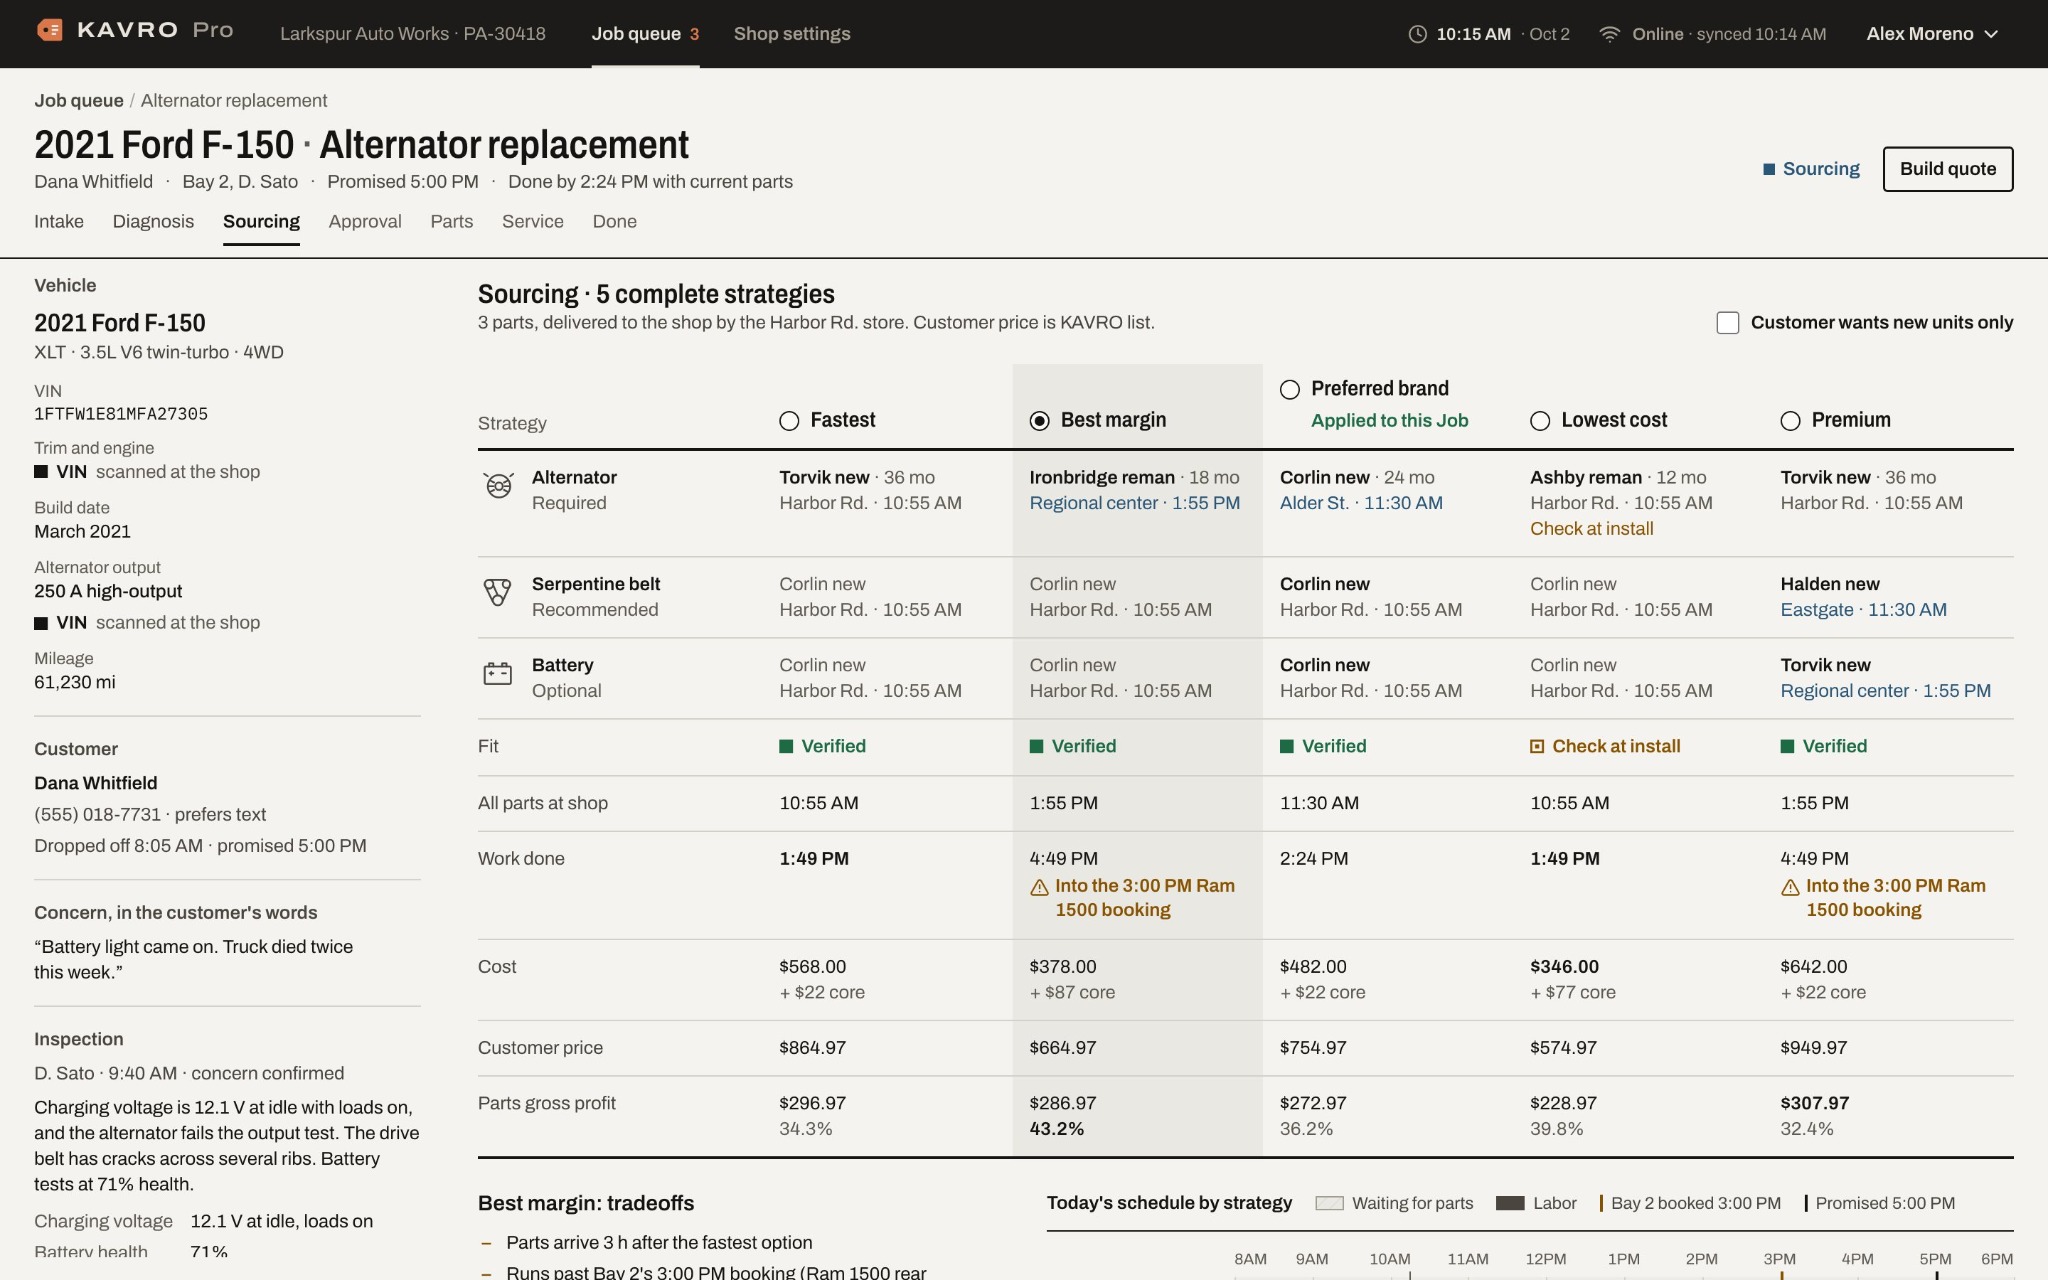Viewport: 2048px width, 1280px height.
Task: Select the Fastest strategy radio button
Action: (x=789, y=421)
